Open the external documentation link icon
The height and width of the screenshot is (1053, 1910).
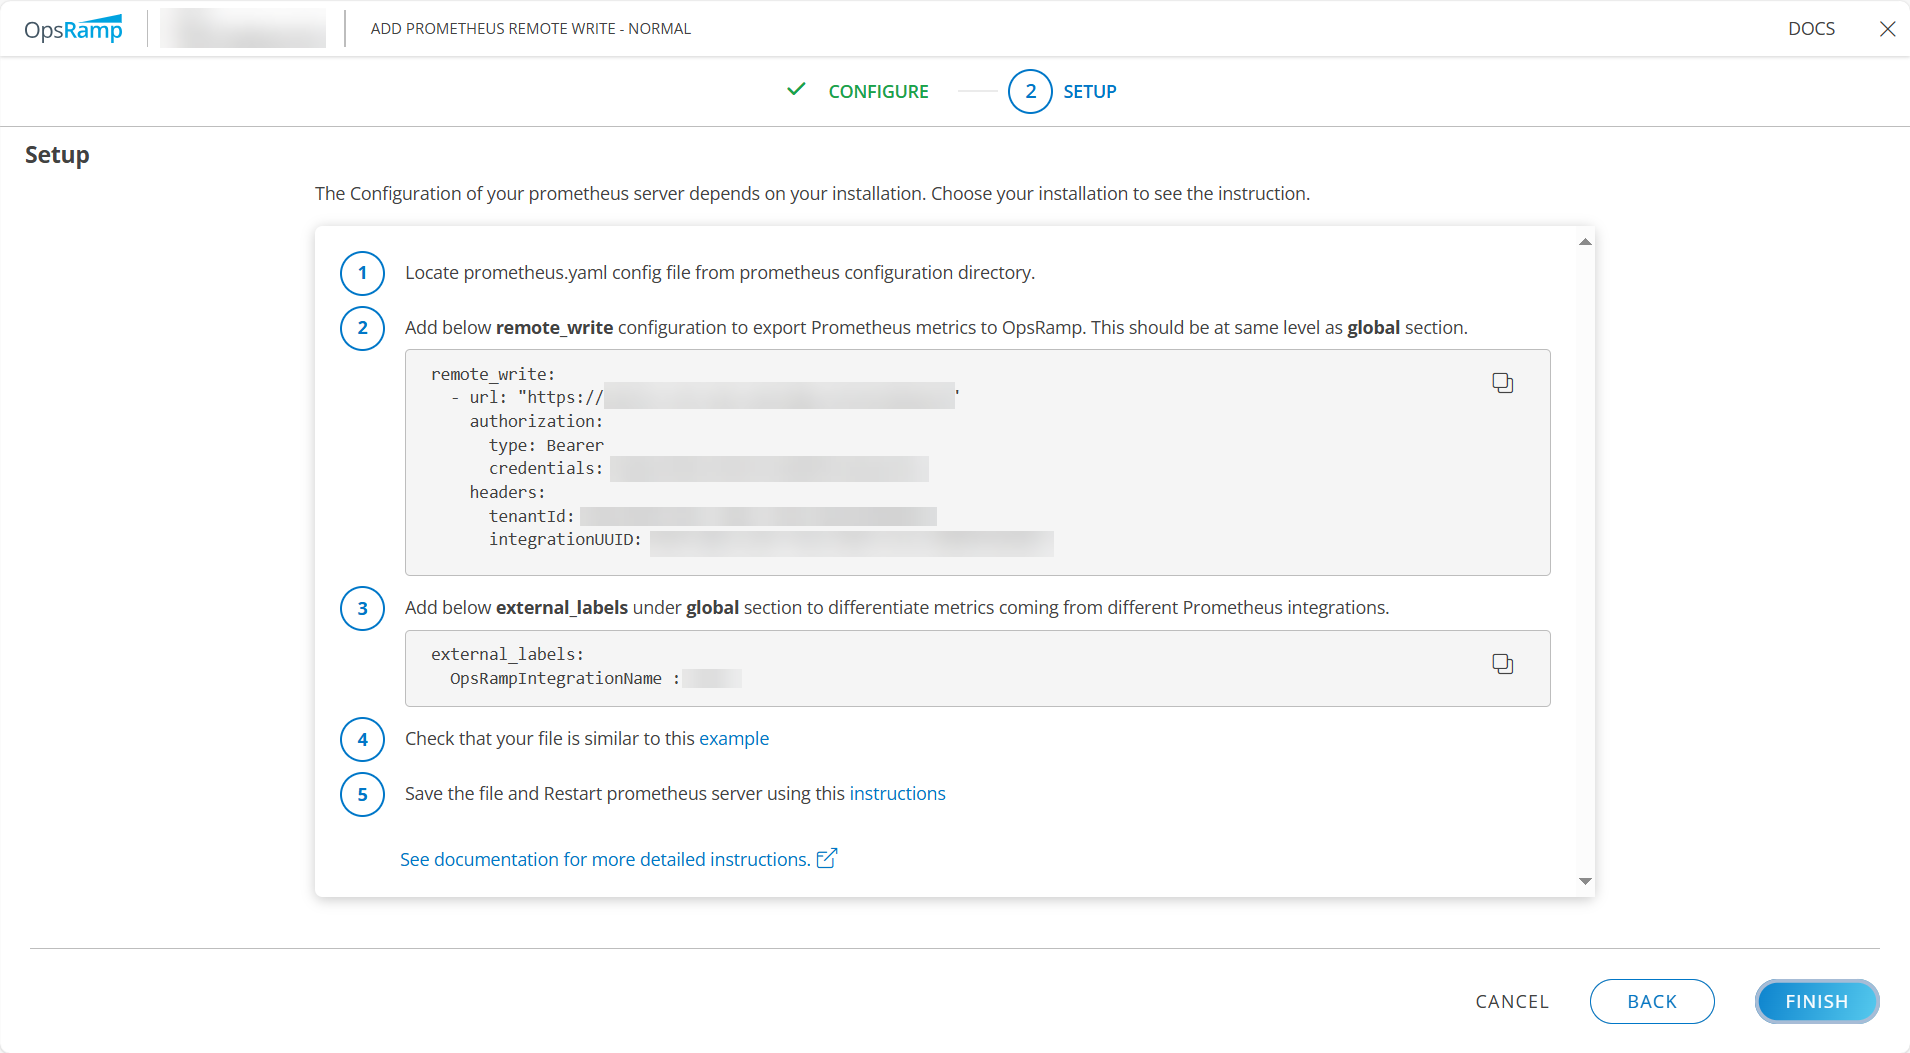[827, 859]
